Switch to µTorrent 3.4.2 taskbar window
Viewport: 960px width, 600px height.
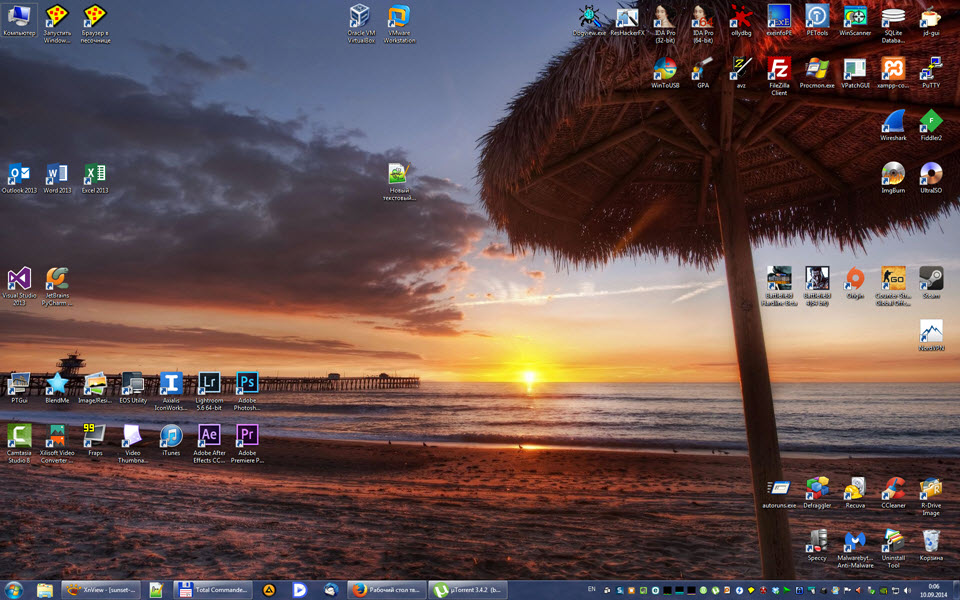click(468, 590)
